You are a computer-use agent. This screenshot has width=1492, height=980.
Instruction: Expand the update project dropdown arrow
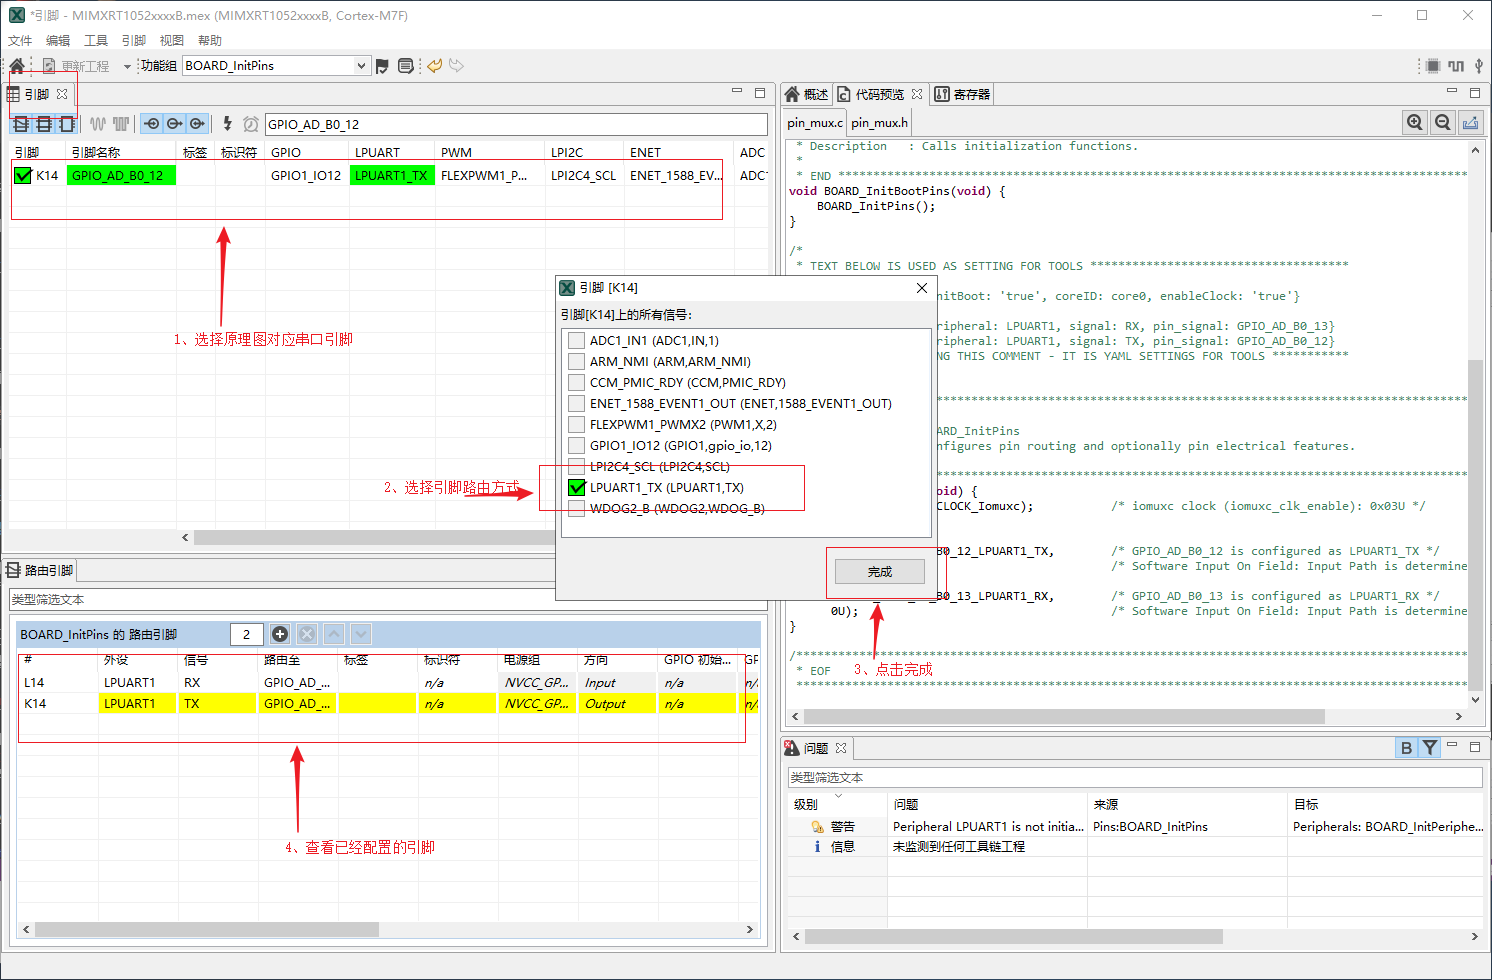click(x=127, y=67)
